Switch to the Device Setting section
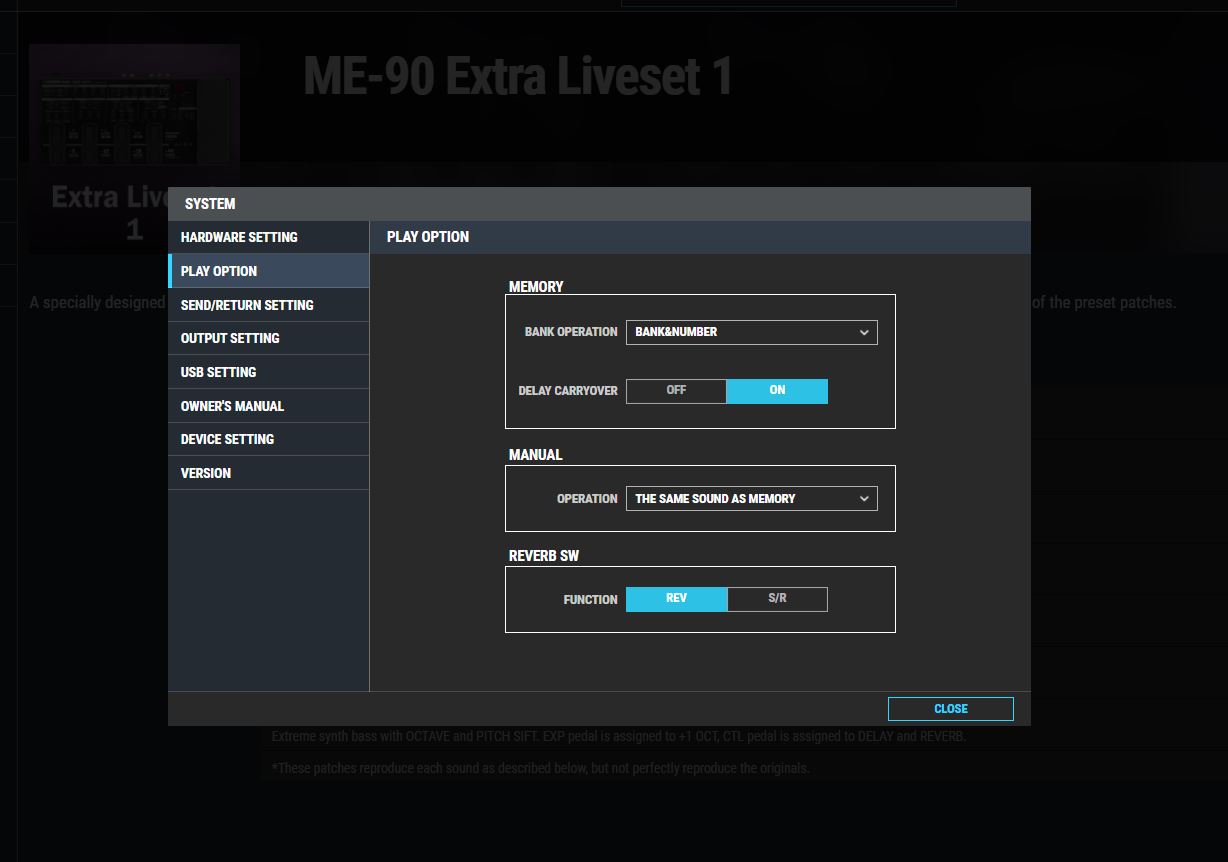Screen dimensions: 1228x862 pyautogui.click(x=268, y=439)
